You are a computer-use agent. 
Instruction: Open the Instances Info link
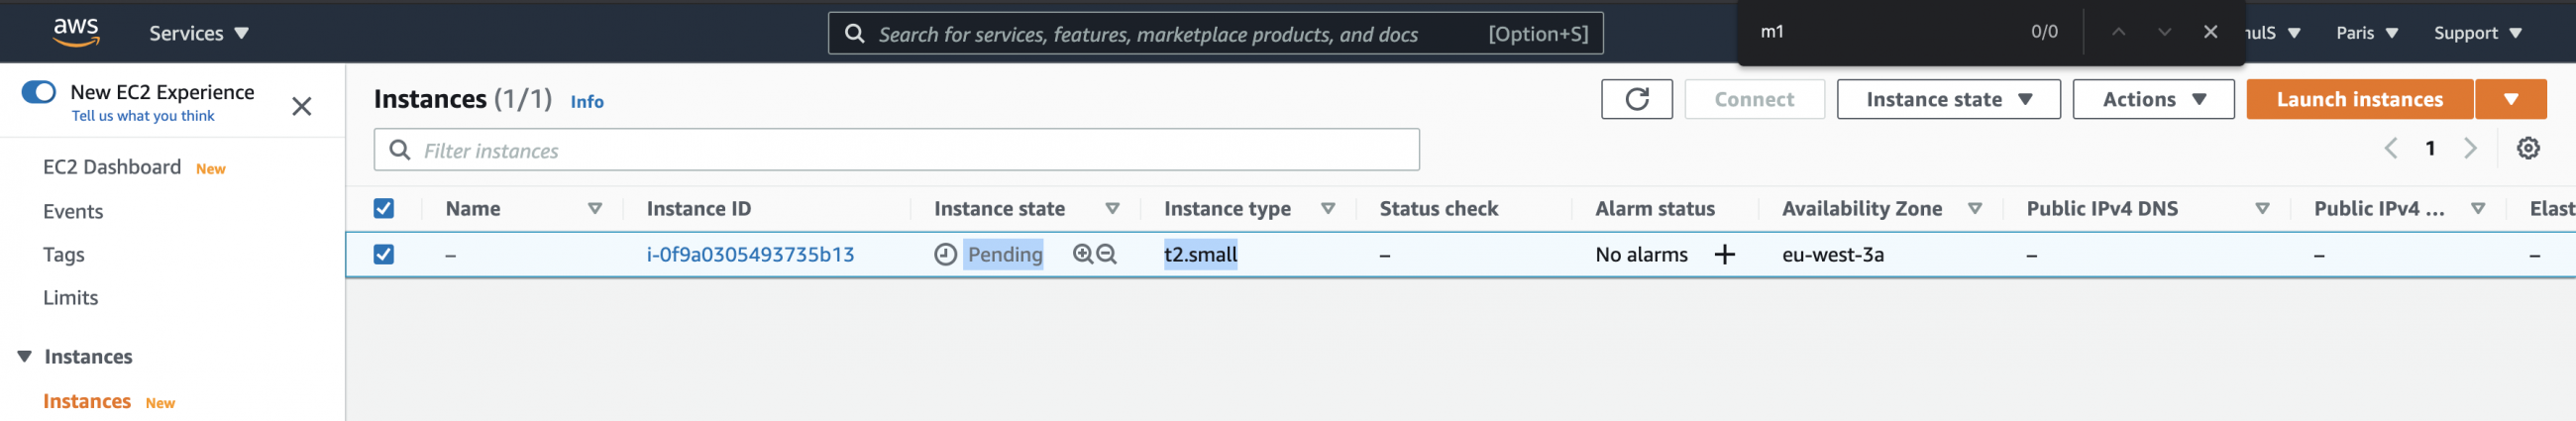coord(587,102)
